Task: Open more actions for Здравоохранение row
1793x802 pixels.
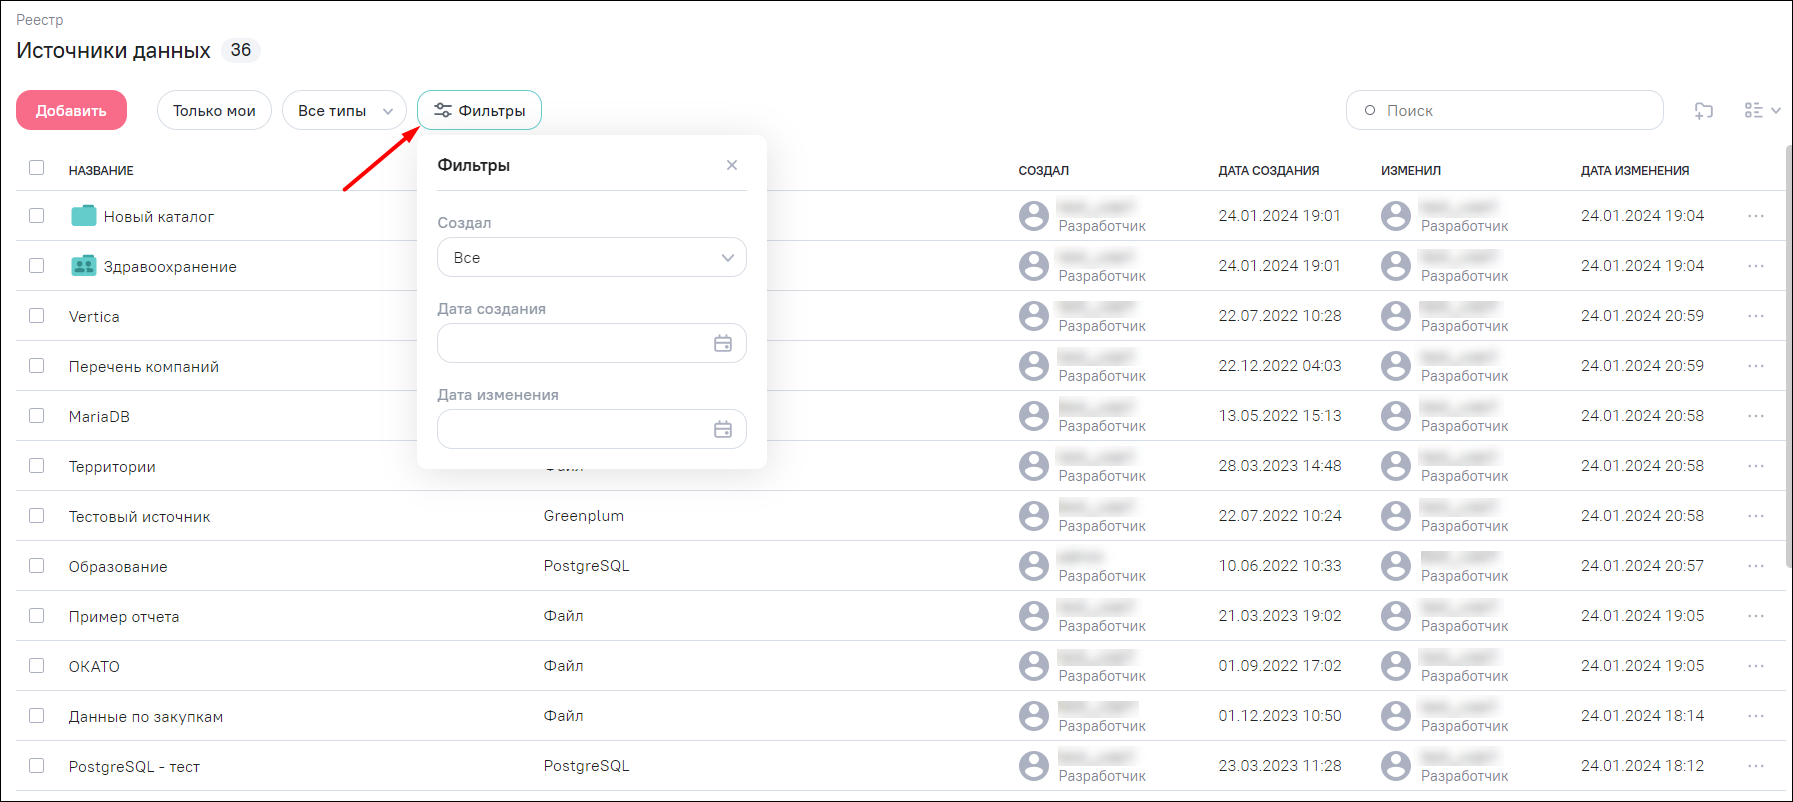Action: 1756,266
